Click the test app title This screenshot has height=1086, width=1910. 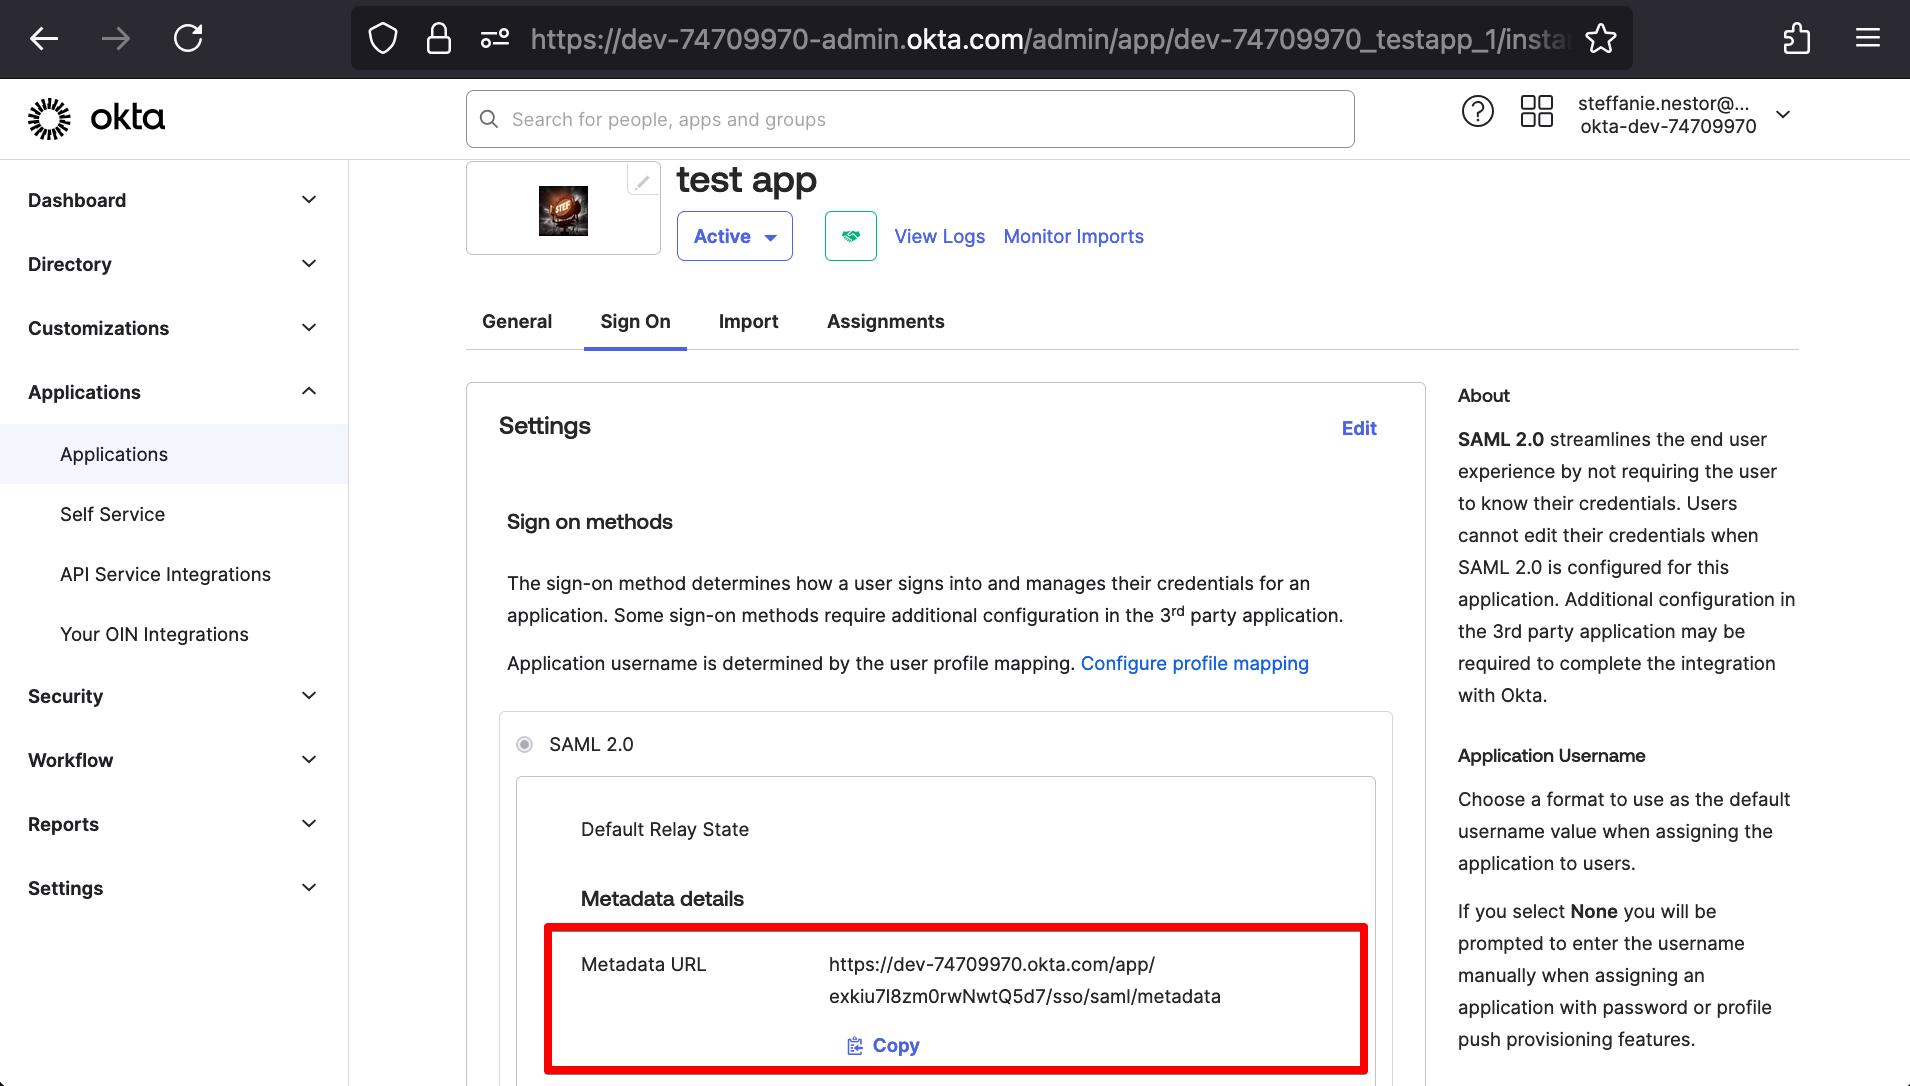746,180
